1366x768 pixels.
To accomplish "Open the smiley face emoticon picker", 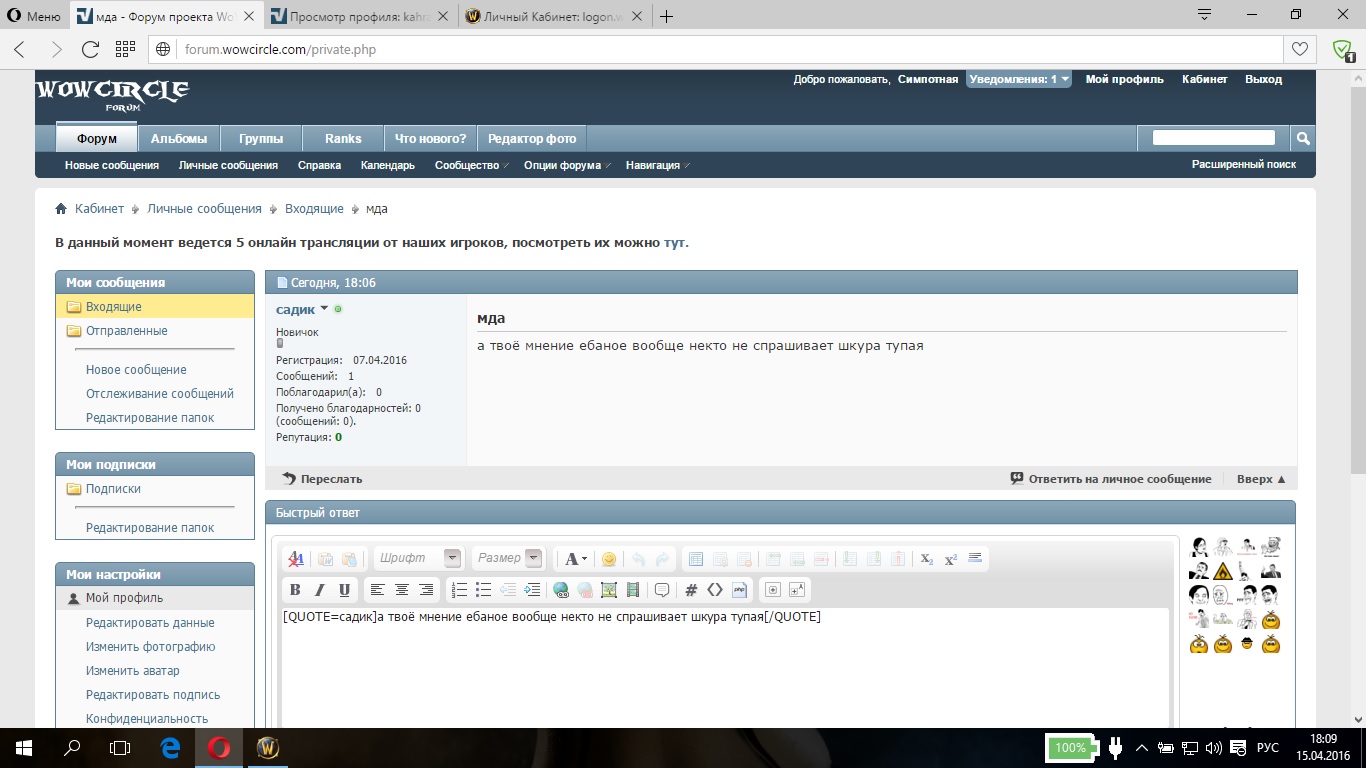I will (609, 559).
